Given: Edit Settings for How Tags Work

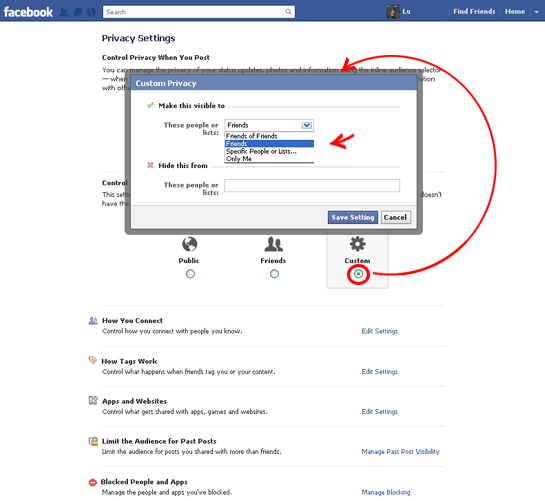Looking at the screenshot, I should click(380, 372).
